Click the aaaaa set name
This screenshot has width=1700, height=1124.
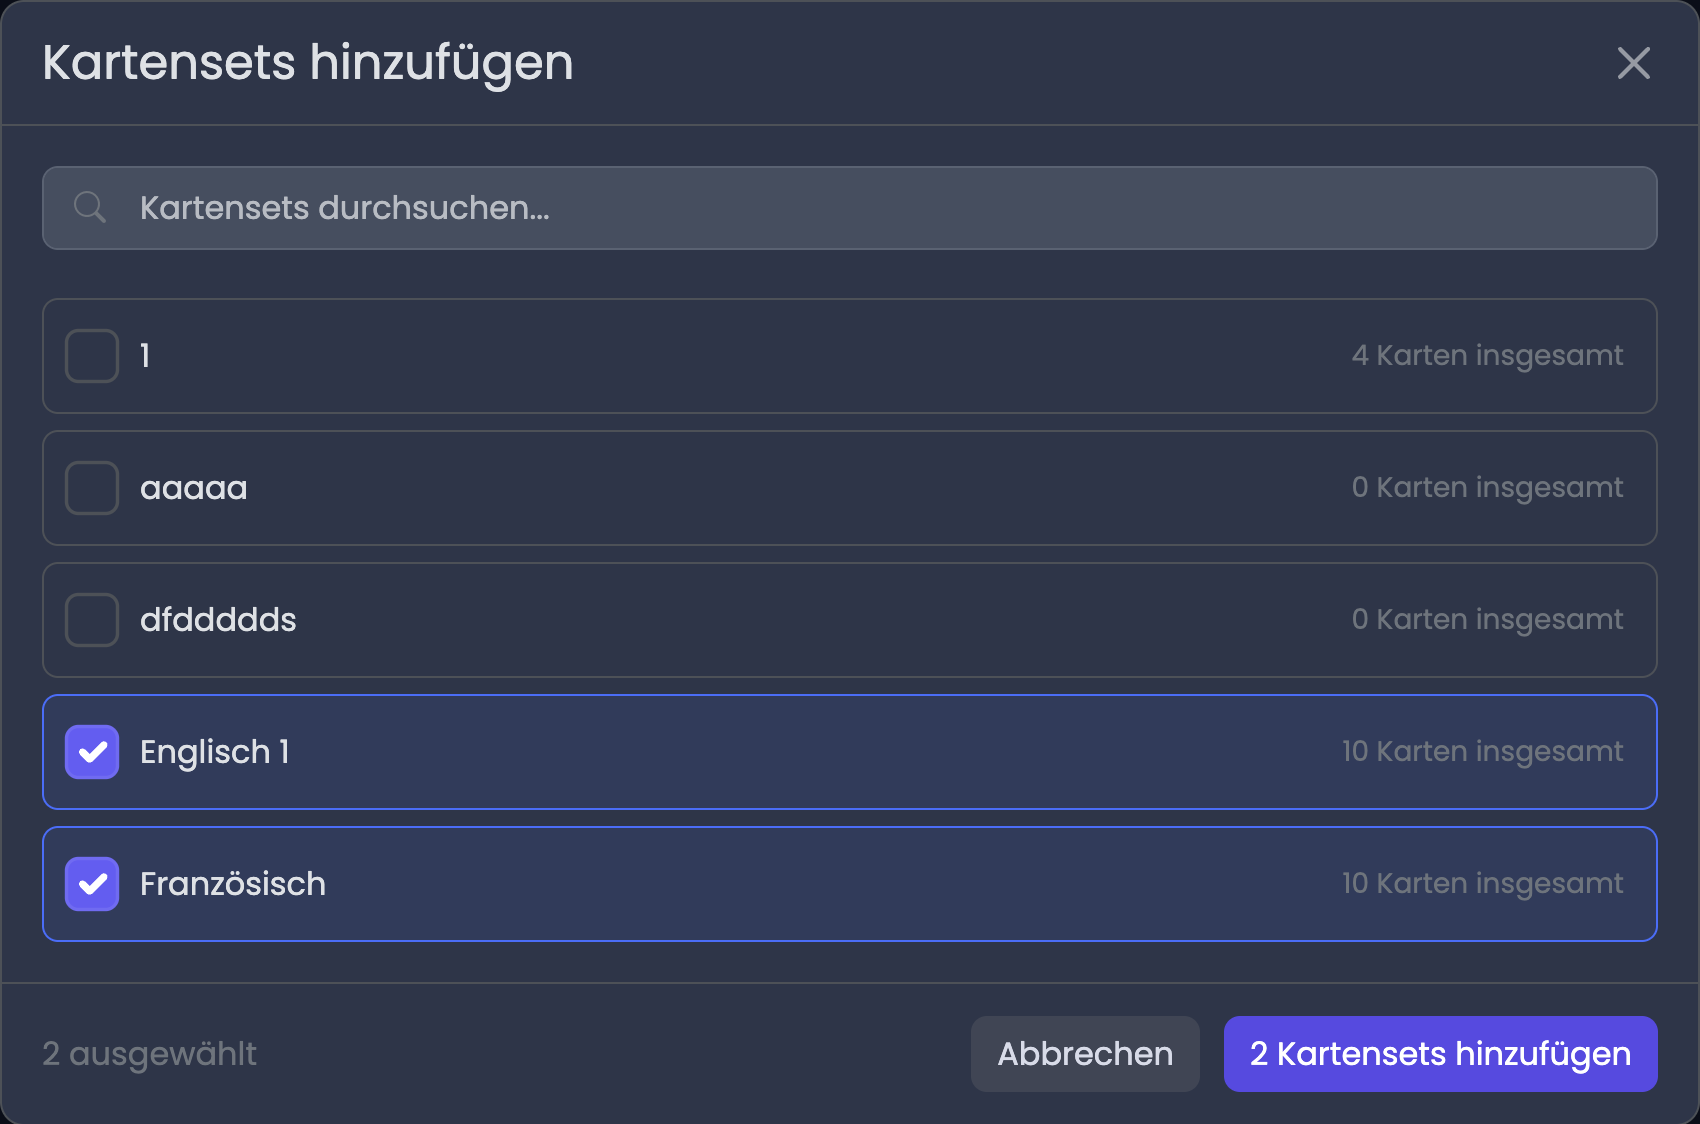[193, 488]
